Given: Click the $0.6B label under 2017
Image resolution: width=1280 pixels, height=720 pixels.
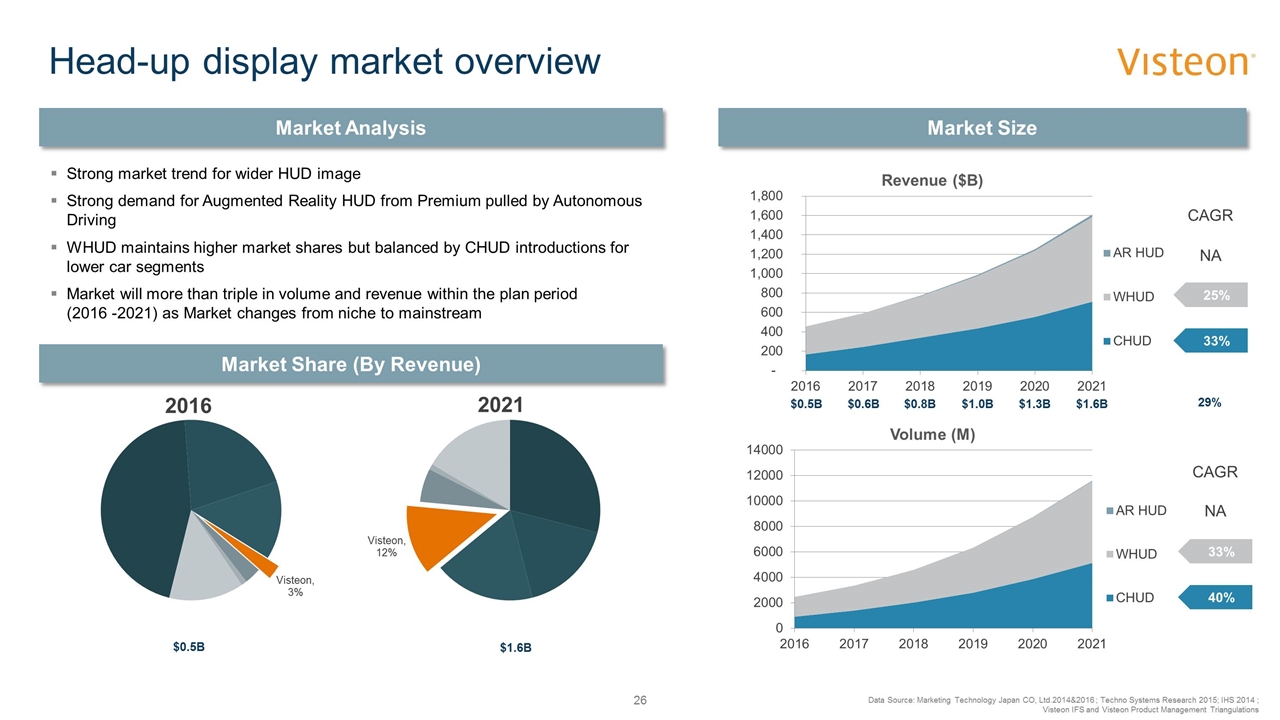Looking at the screenshot, I should [863, 404].
